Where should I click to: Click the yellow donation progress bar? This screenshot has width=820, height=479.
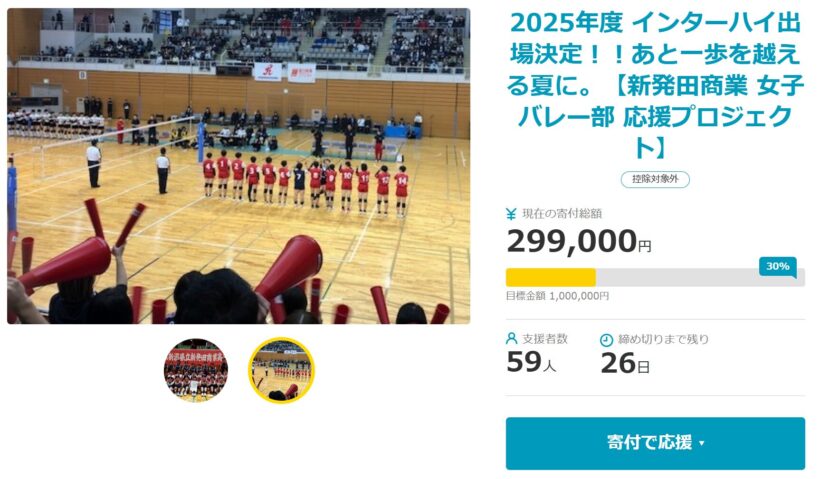tap(551, 277)
